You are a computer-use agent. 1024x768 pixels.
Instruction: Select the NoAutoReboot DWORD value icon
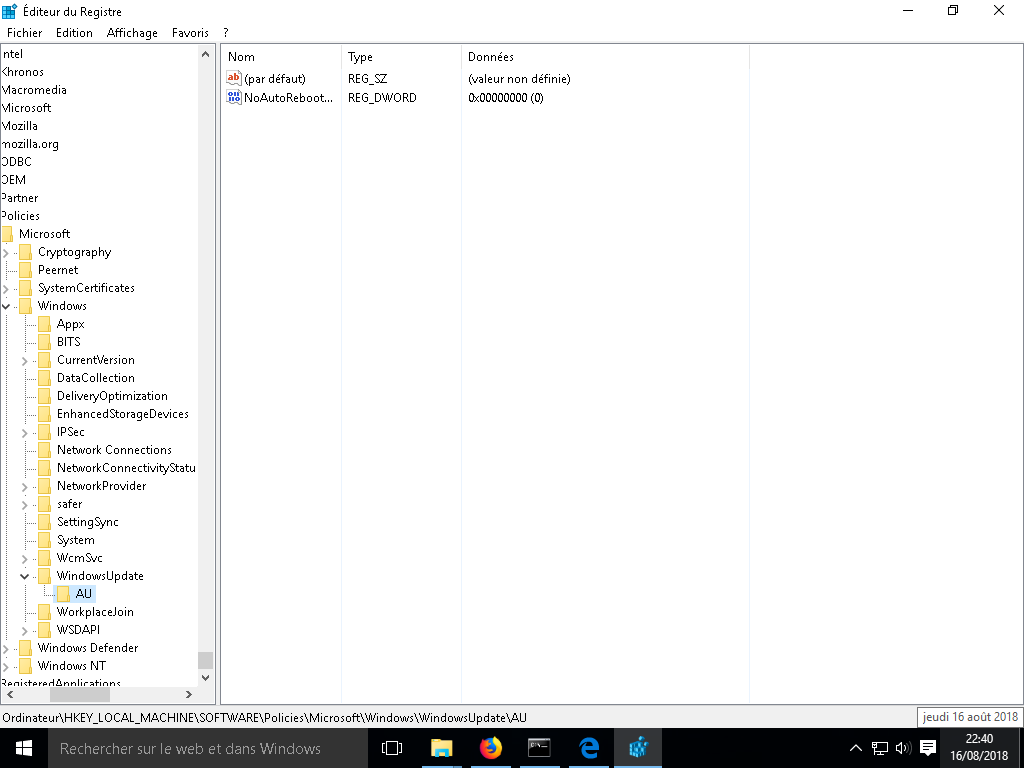(x=234, y=97)
